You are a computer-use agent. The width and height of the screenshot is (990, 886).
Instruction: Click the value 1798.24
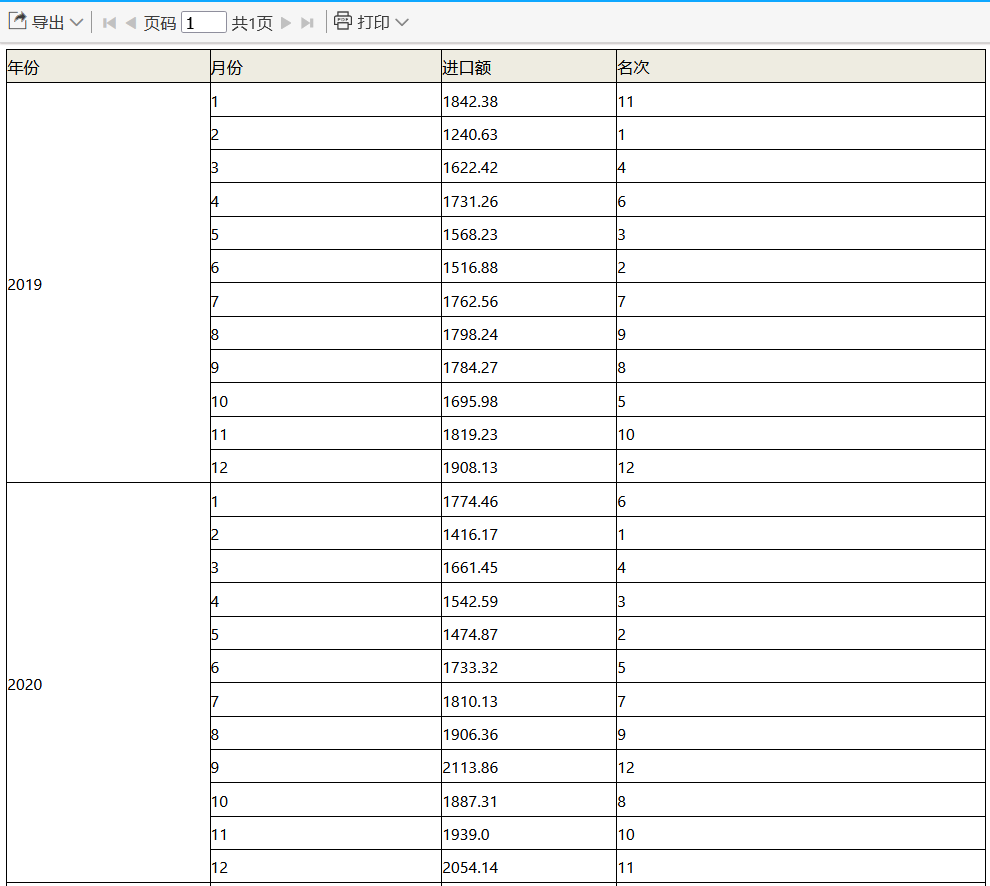470,334
